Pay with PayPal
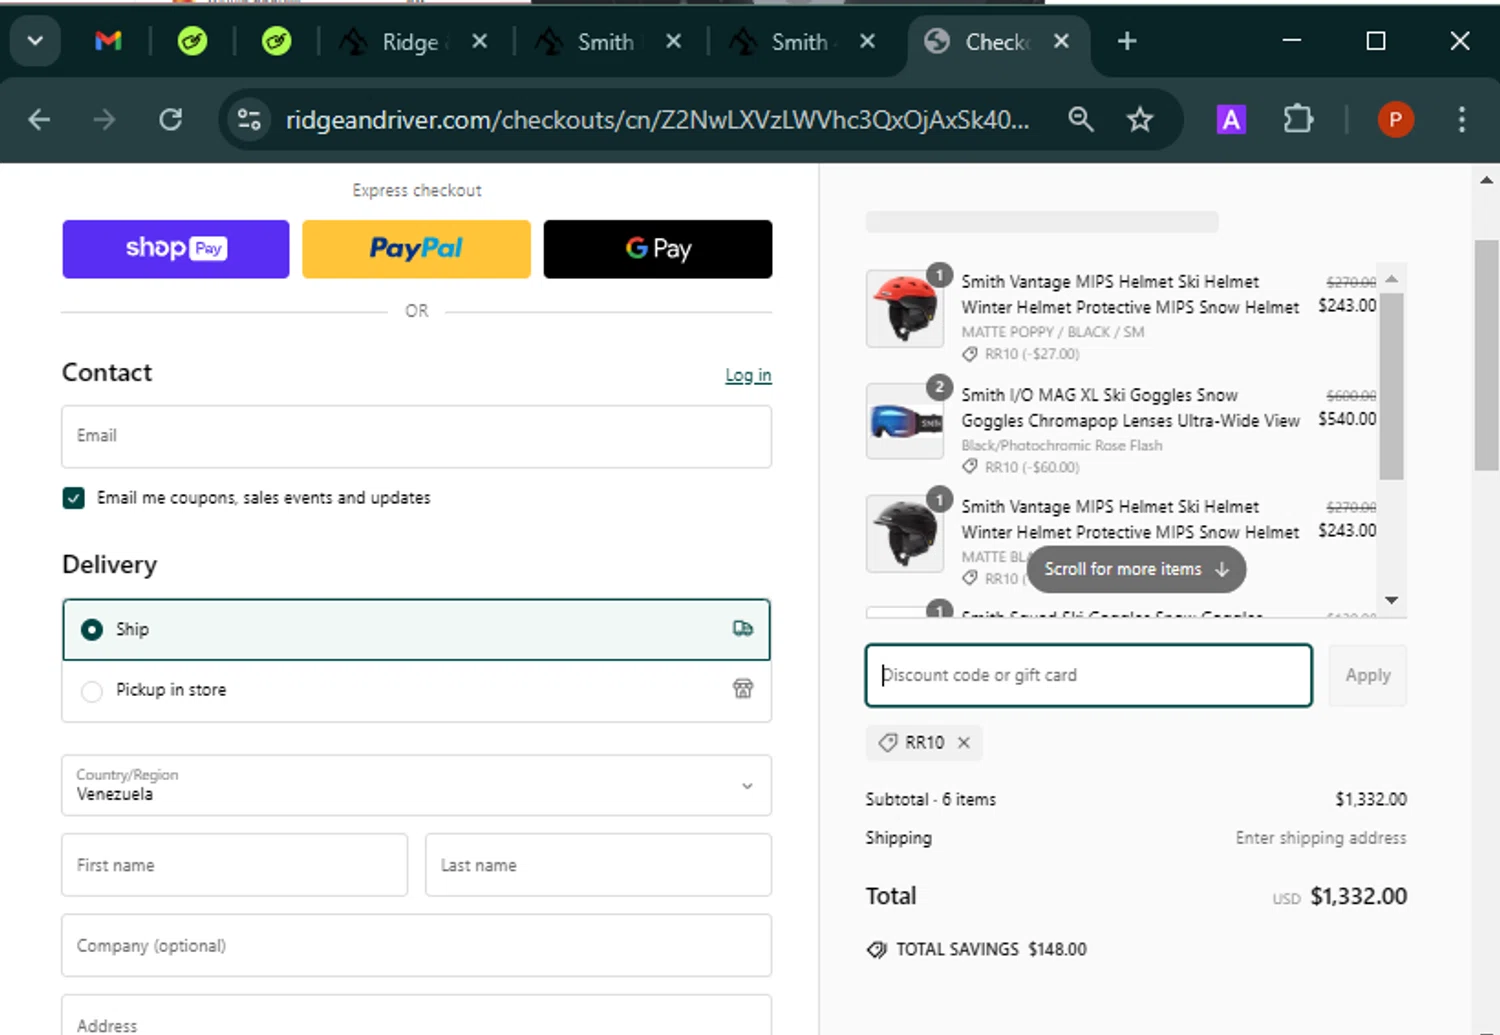Image resolution: width=1500 pixels, height=1035 pixels. [416, 249]
